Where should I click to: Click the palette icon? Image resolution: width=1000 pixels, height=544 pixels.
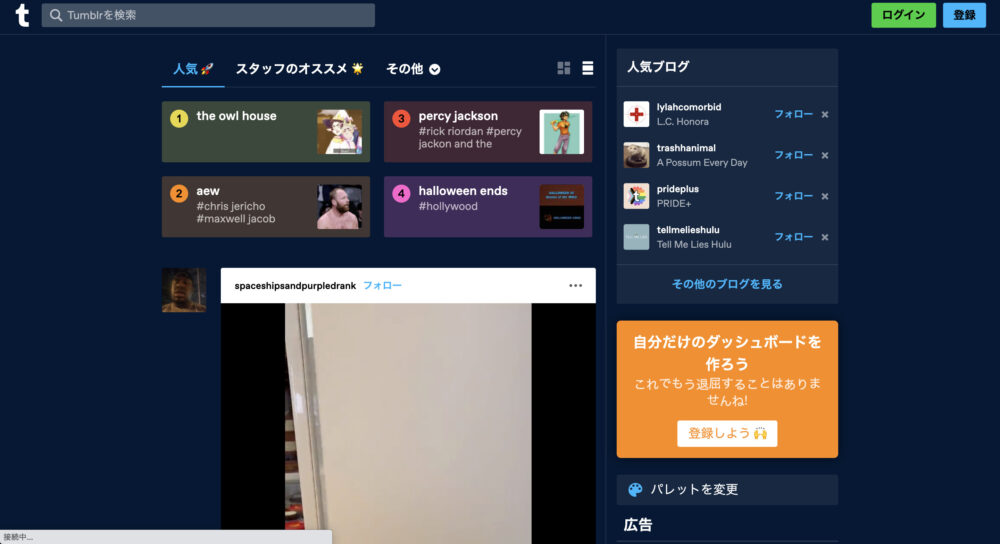[635, 489]
